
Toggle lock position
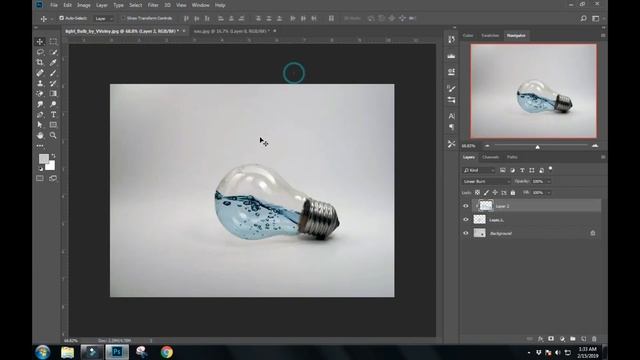[x=495, y=193]
